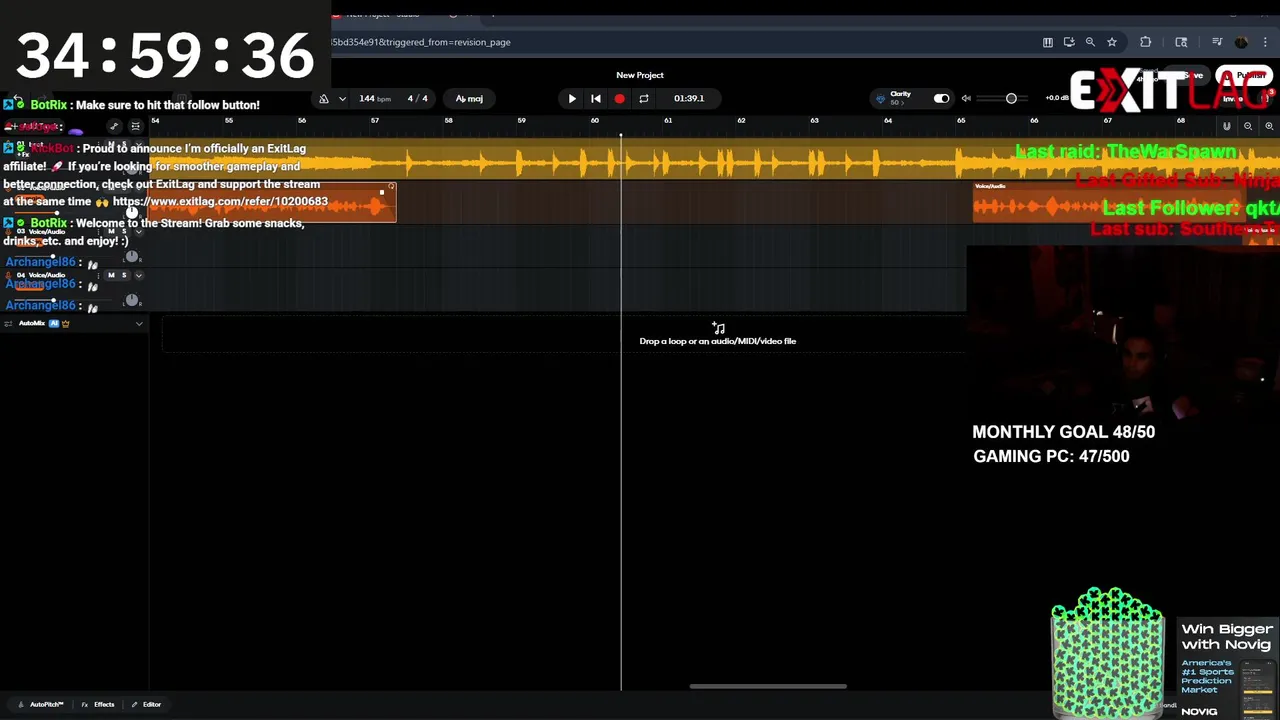Open the Effects tab at the bottom
1280x720 pixels.
(97, 704)
